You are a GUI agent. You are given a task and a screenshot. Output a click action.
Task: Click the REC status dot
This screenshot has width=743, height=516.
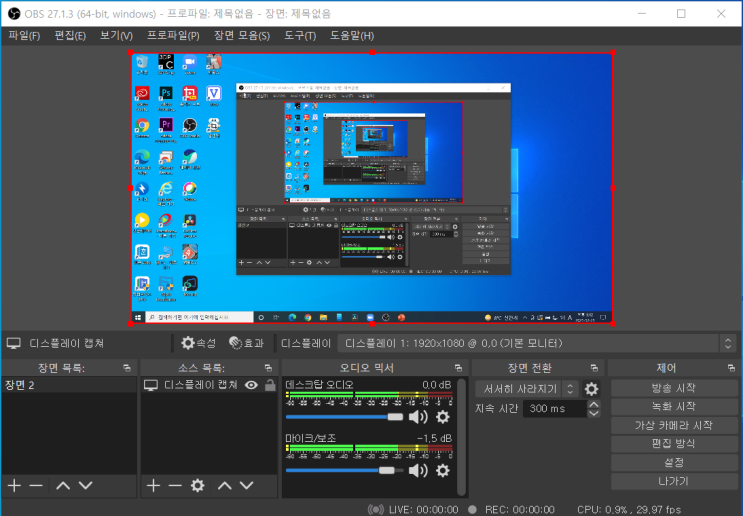[x=472, y=510]
